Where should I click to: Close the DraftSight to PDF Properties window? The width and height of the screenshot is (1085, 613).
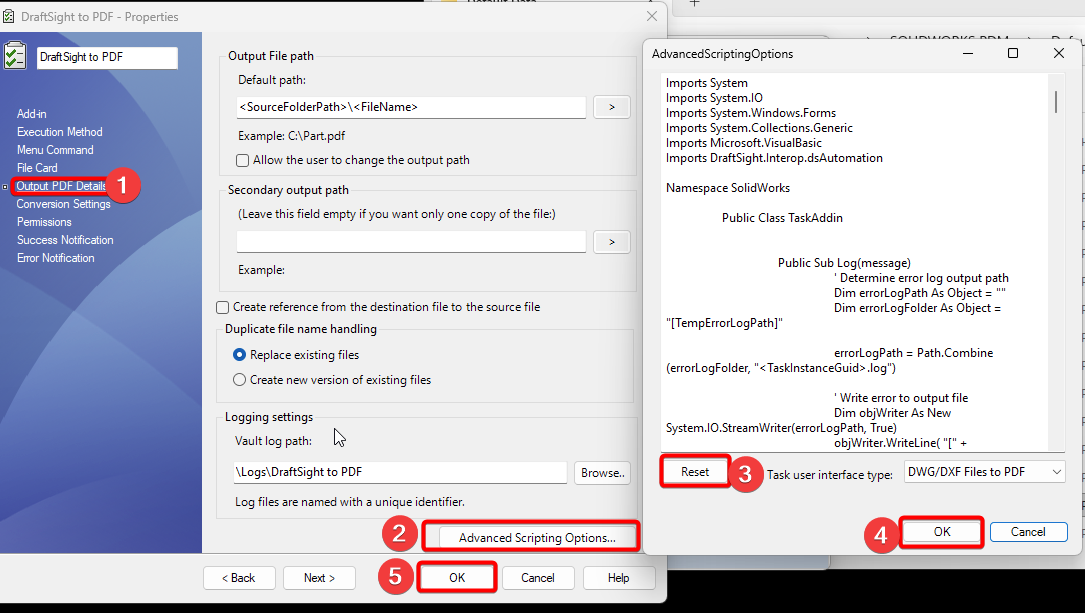pos(651,16)
